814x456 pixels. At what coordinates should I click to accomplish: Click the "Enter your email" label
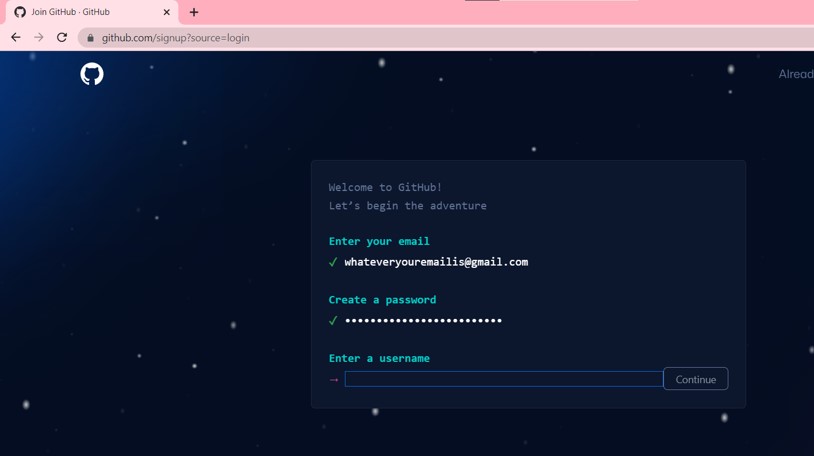tap(379, 241)
